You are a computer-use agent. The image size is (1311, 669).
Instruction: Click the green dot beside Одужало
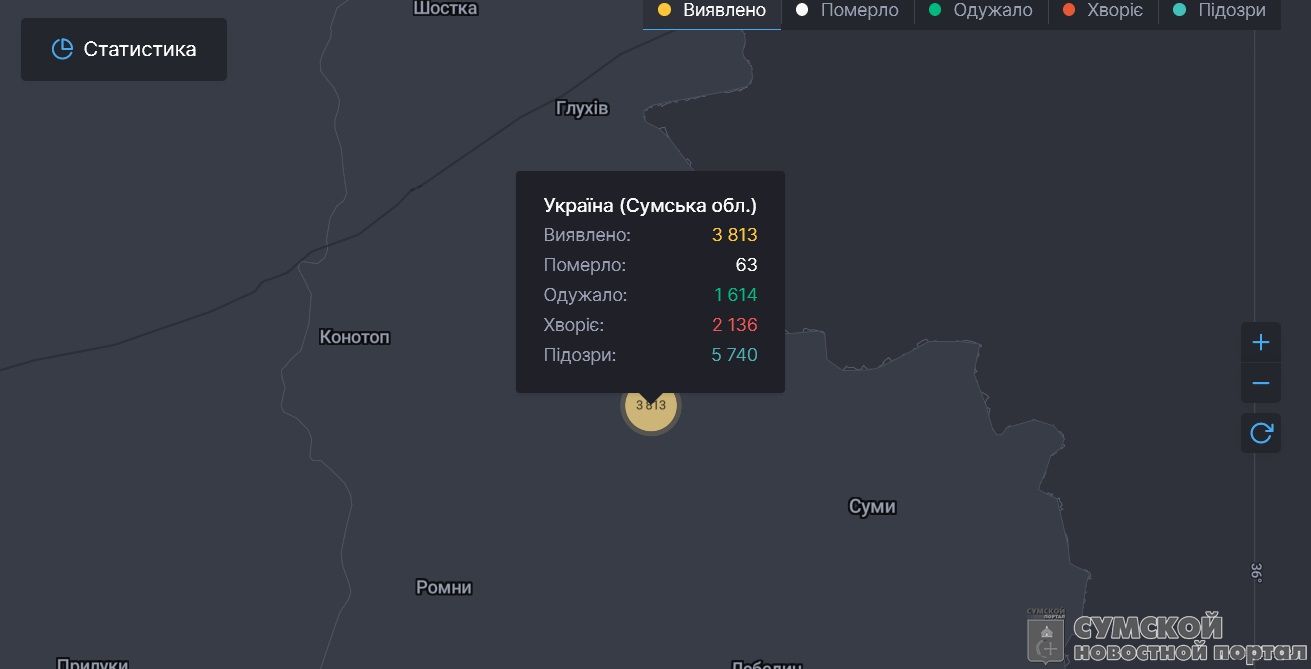click(x=935, y=11)
